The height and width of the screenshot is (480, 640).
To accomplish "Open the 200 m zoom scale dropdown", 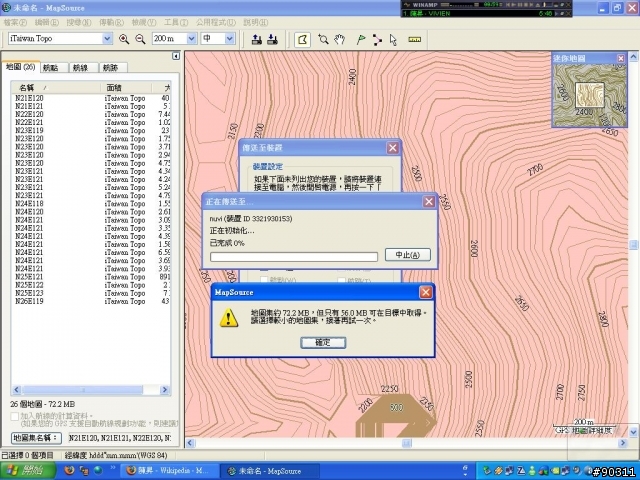I will [x=191, y=39].
